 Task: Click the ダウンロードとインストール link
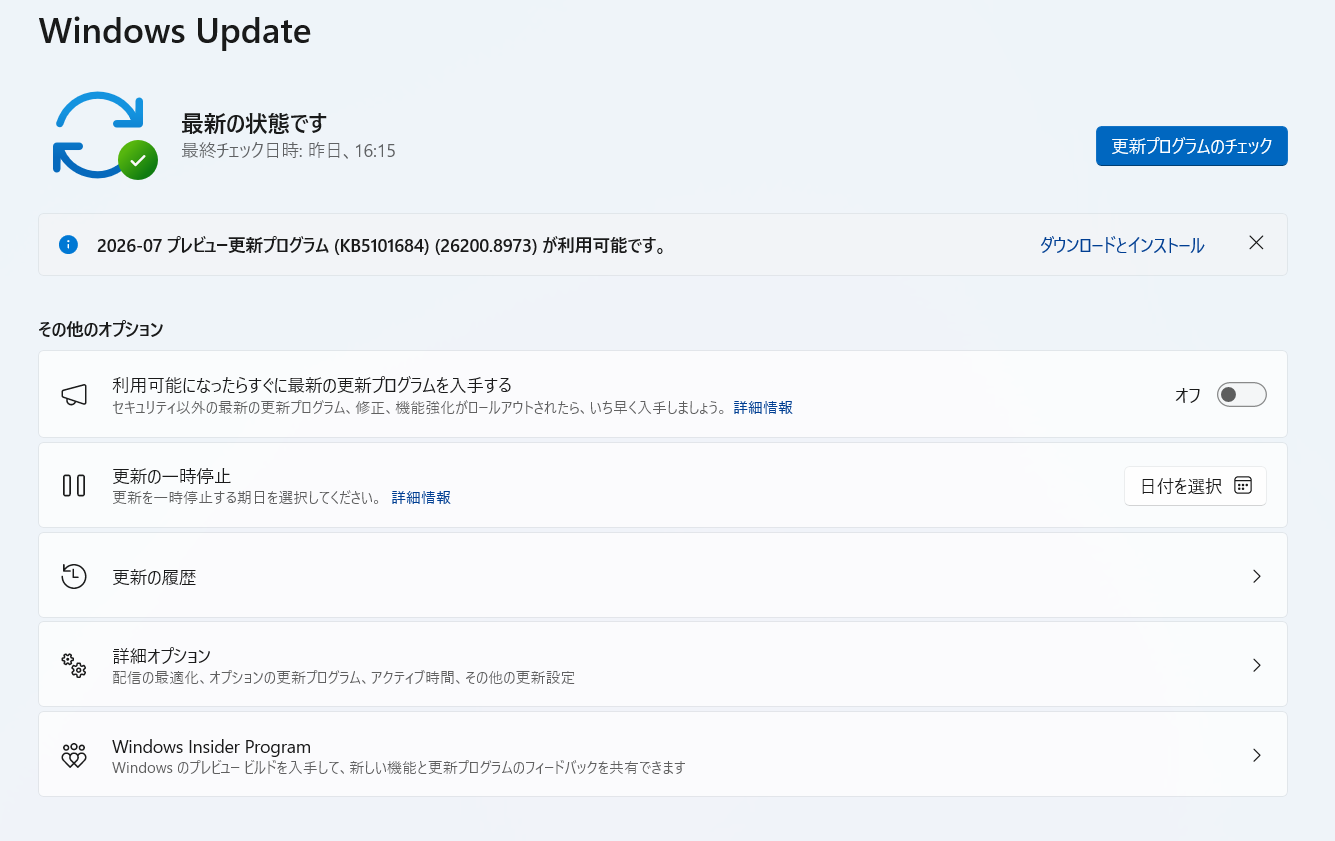[1122, 245]
